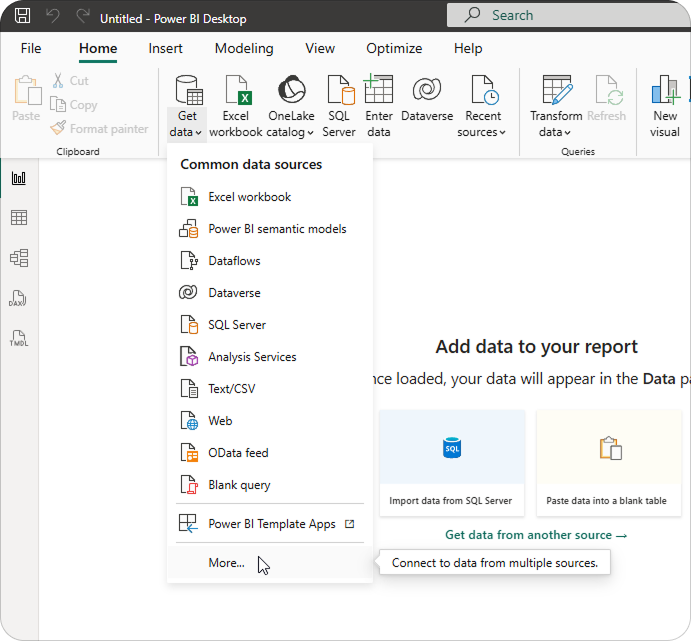This screenshot has width=691, height=641.
Task: Open the Modeling ribbon tab
Action: coord(244,48)
